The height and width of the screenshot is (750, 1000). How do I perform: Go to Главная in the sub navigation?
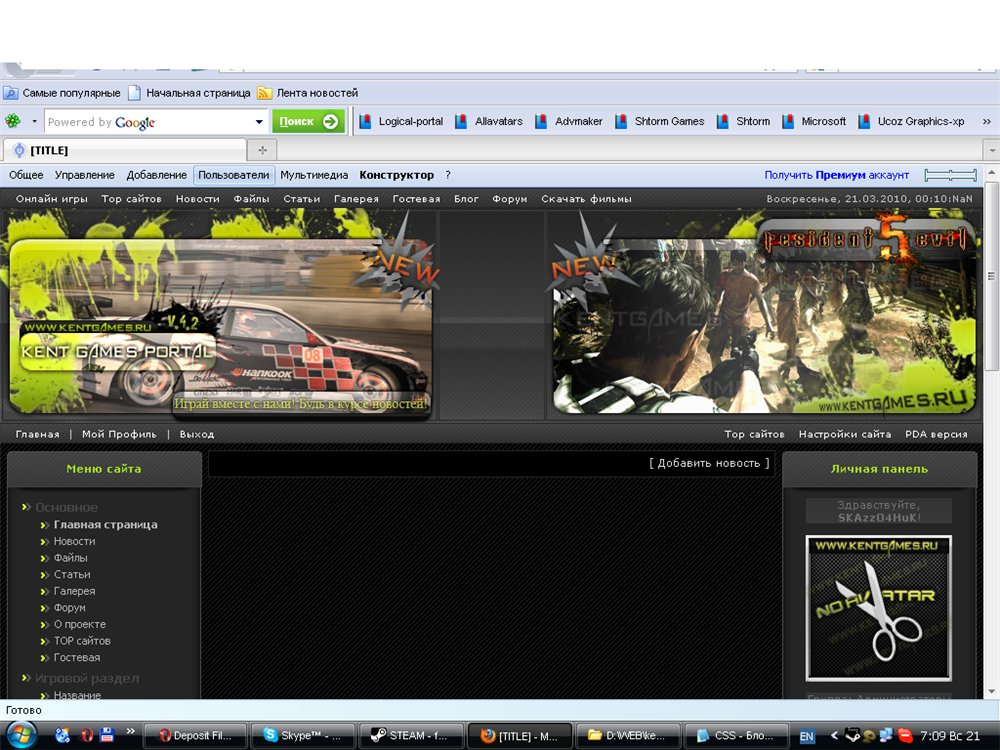click(x=38, y=434)
